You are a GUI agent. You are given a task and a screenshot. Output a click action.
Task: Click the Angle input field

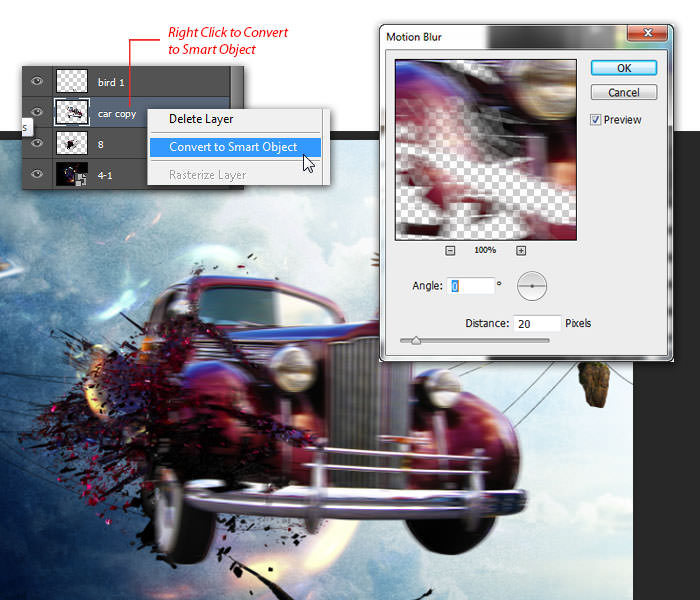[x=471, y=286]
